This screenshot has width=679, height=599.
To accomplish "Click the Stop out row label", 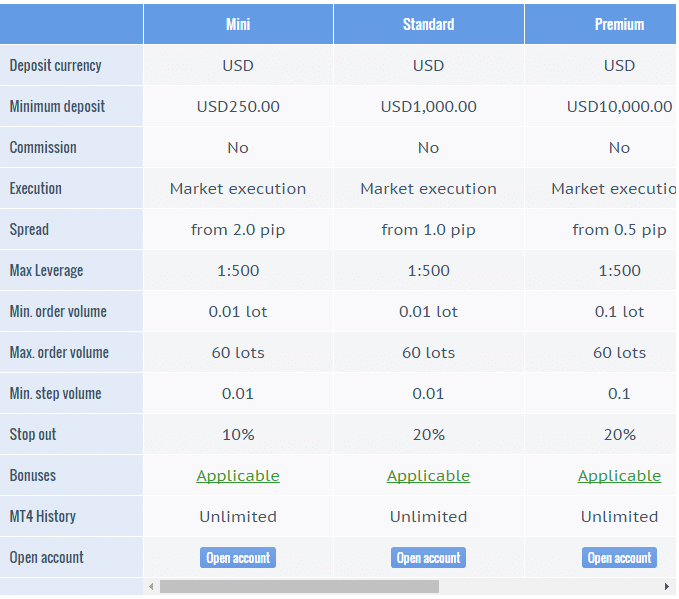I will coord(33,434).
